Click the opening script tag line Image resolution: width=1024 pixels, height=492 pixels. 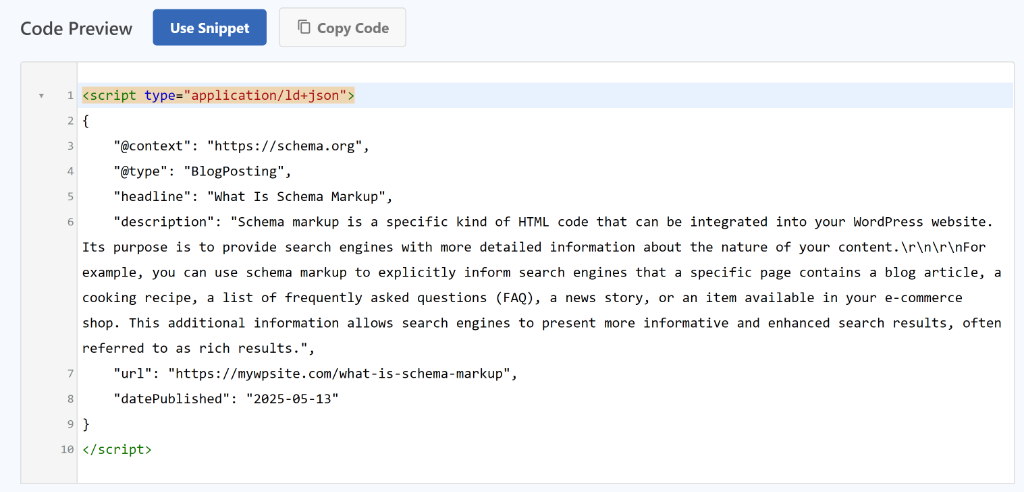pyautogui.click(x=545, y=96)
